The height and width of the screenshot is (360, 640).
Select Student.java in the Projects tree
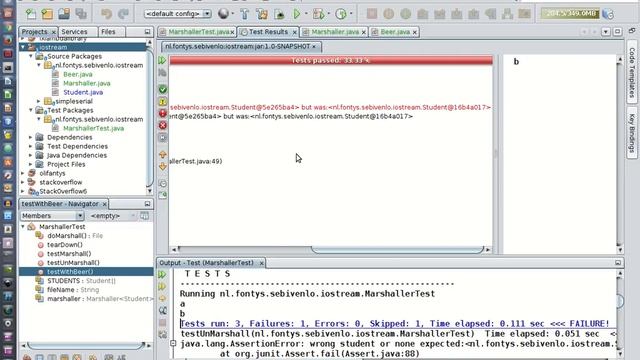pos(83,92)
